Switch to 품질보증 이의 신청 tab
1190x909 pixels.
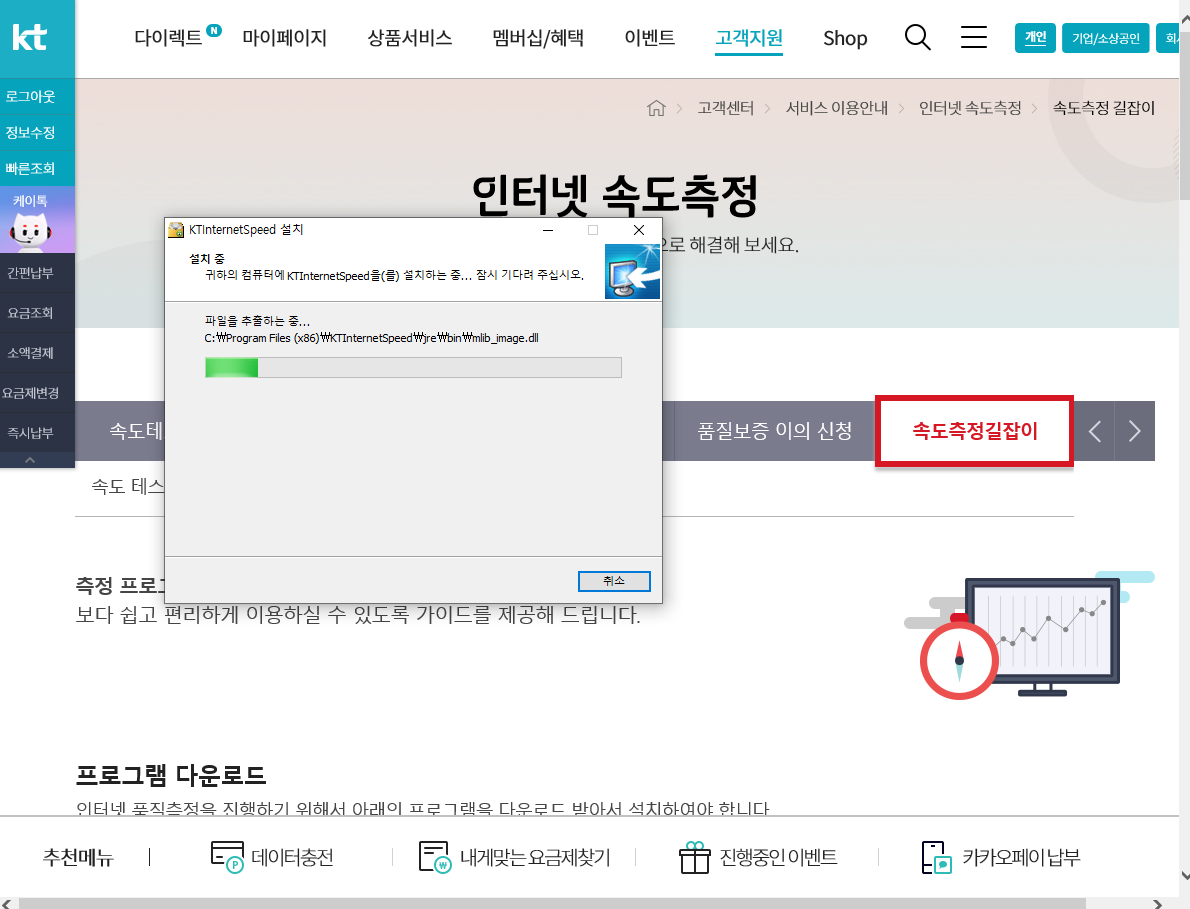tap(775, 431)
